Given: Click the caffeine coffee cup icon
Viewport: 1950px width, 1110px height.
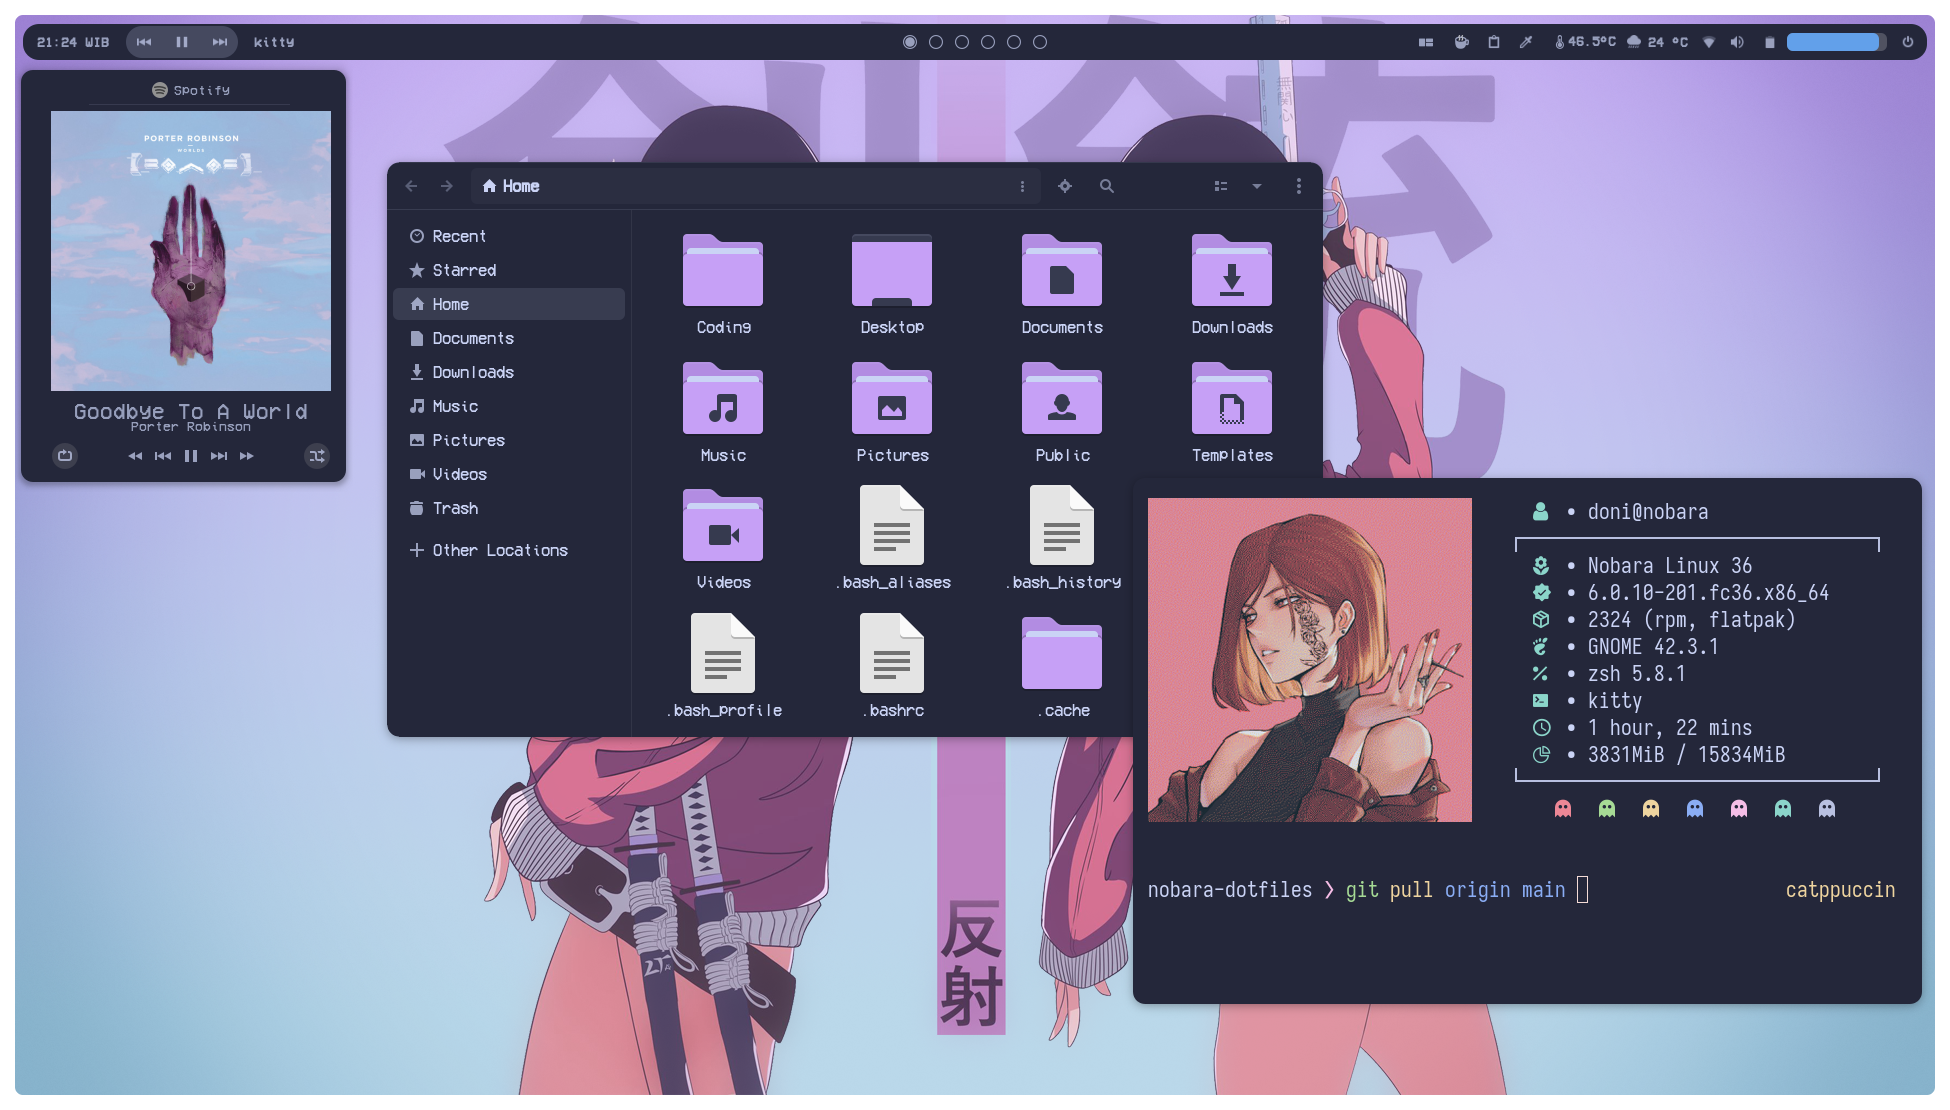Looking at the screenshot, I should [1461, 42].
